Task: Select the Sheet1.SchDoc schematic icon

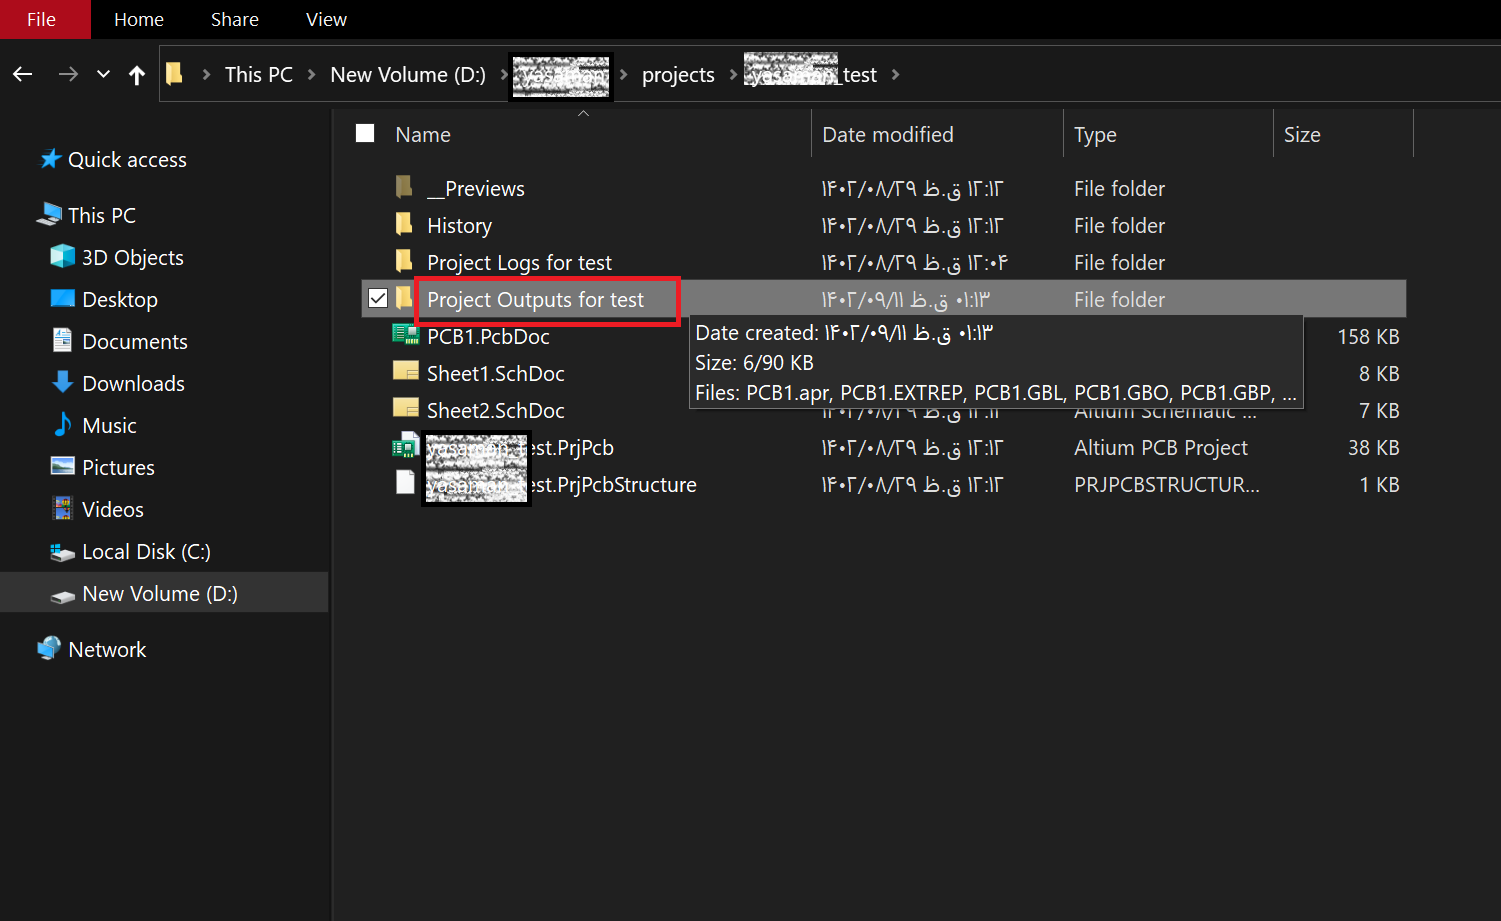Action: (x=405, y=373)
